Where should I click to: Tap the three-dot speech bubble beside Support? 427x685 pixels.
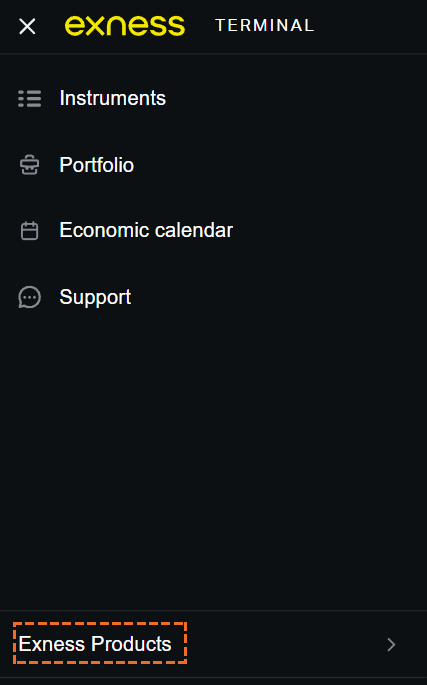point(30,298)
